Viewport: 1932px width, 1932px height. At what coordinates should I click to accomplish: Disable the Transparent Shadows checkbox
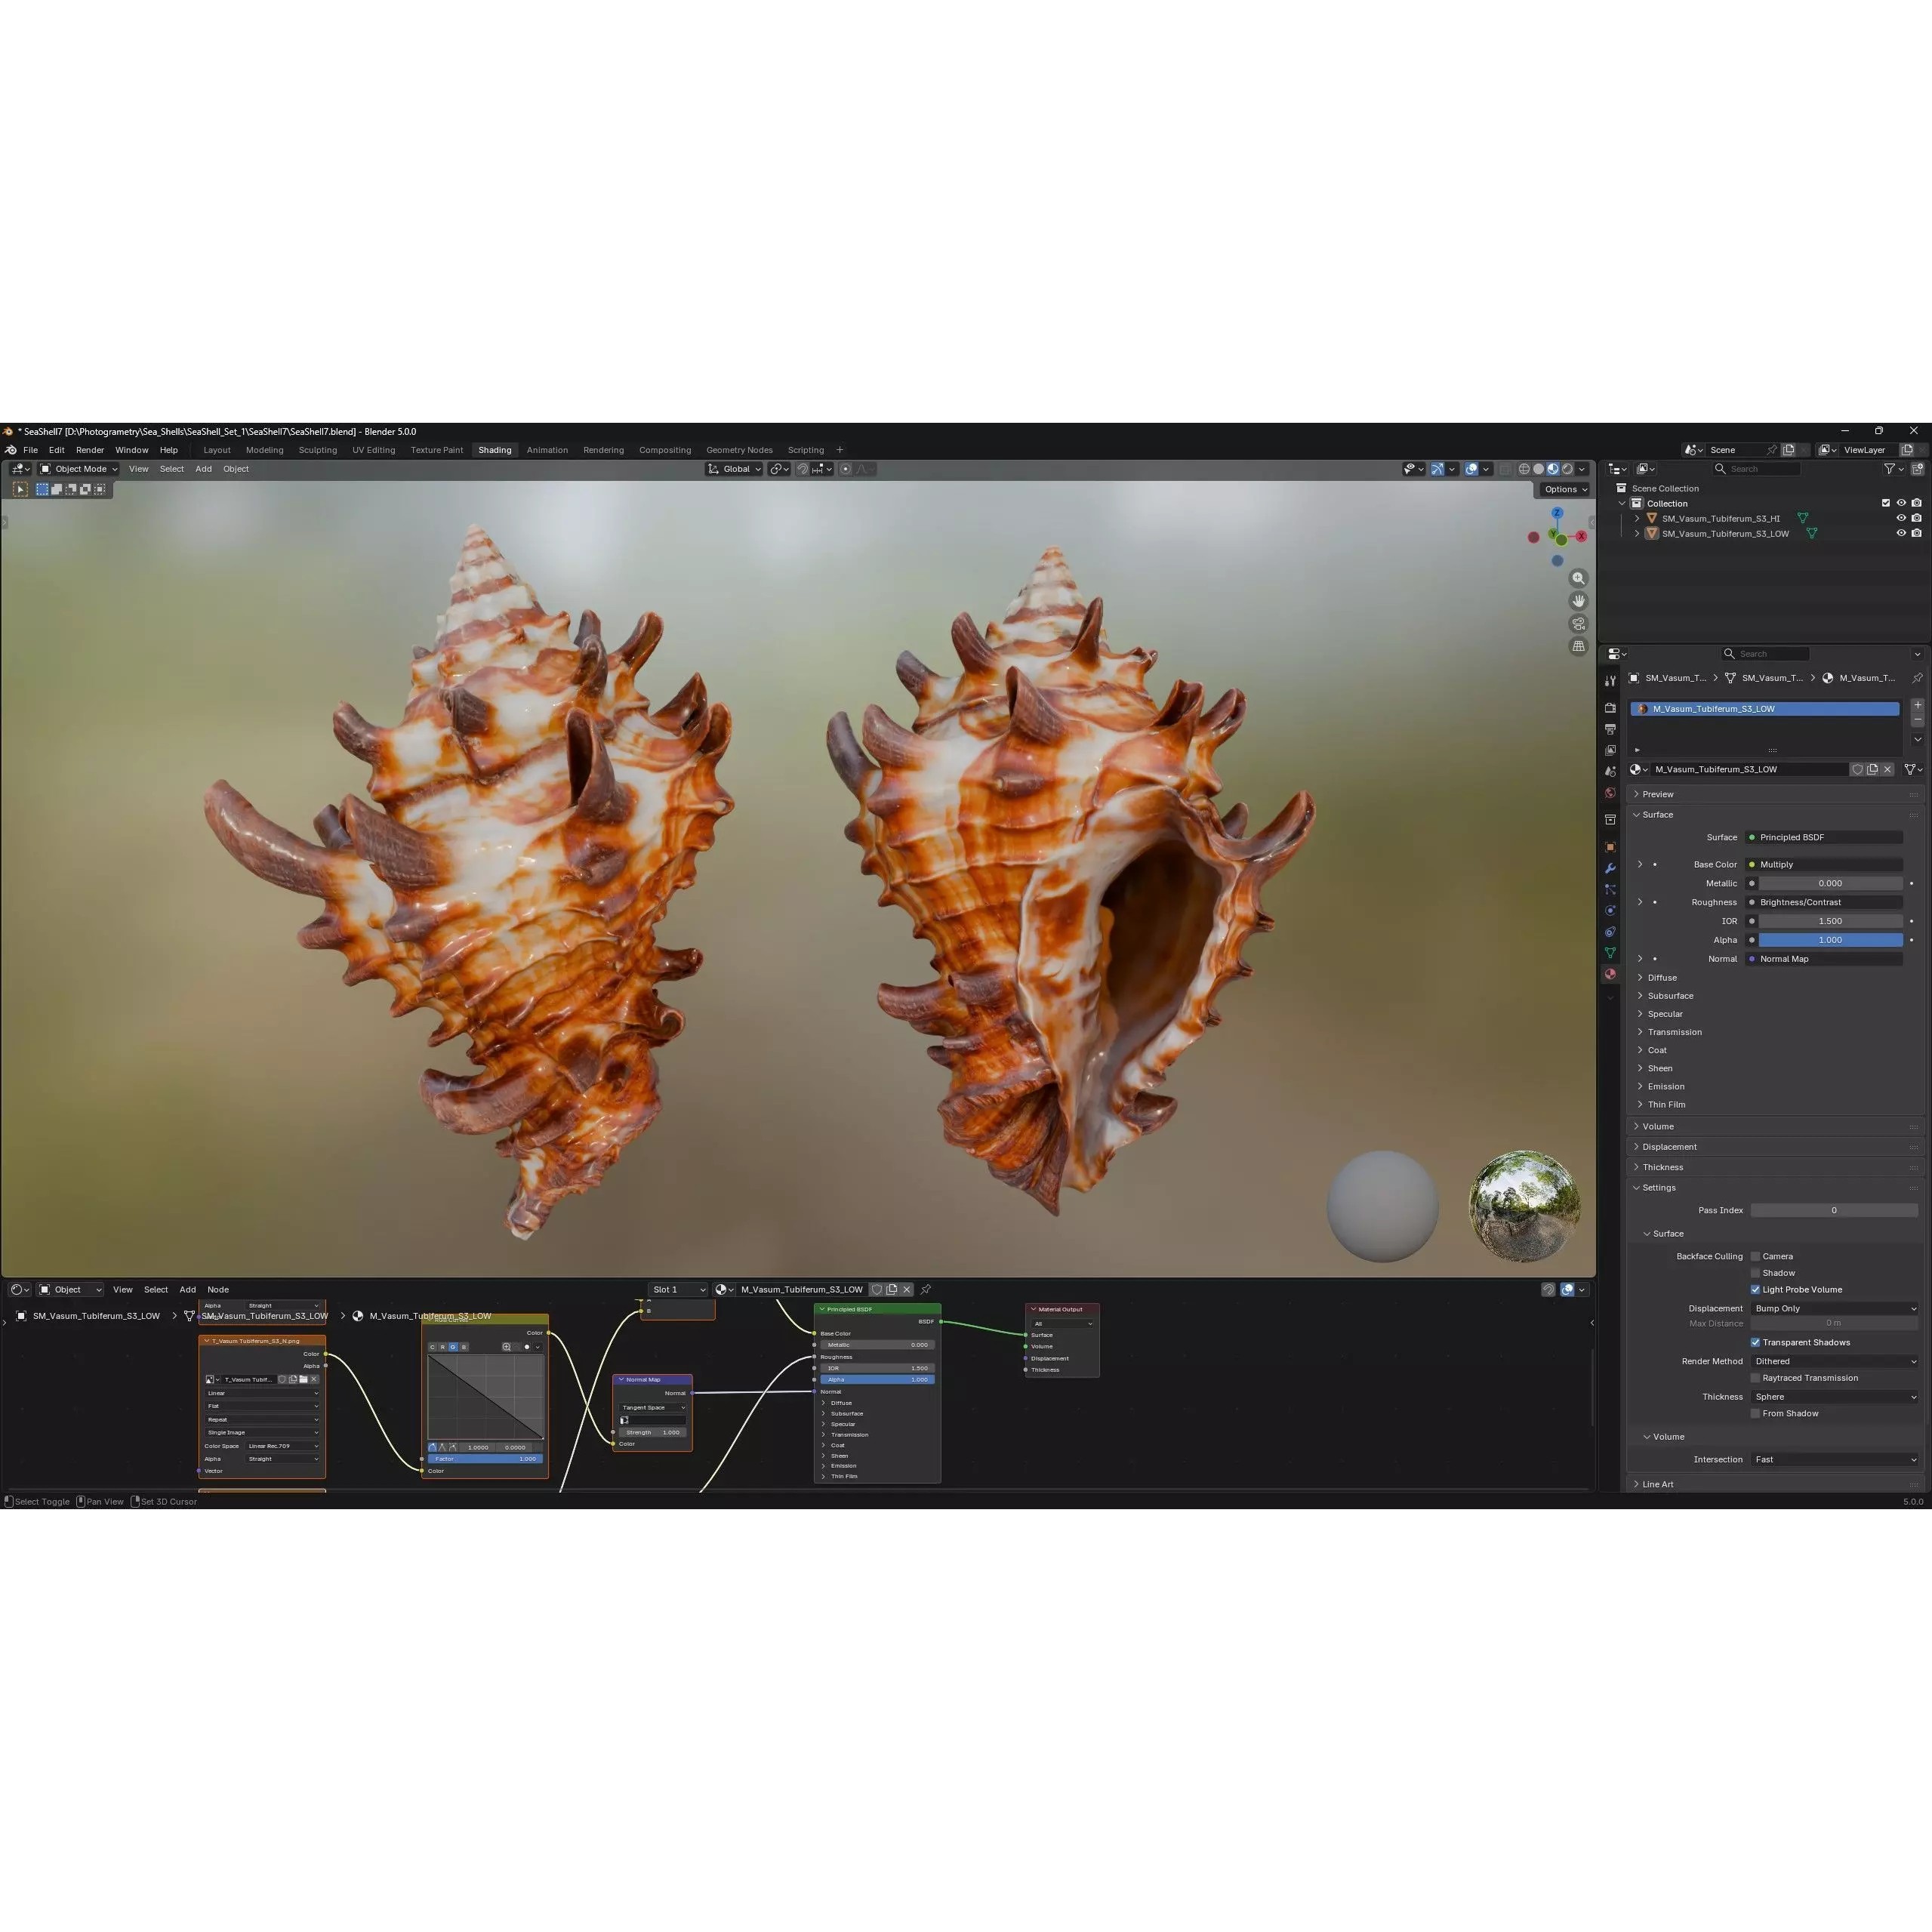1755,1342
